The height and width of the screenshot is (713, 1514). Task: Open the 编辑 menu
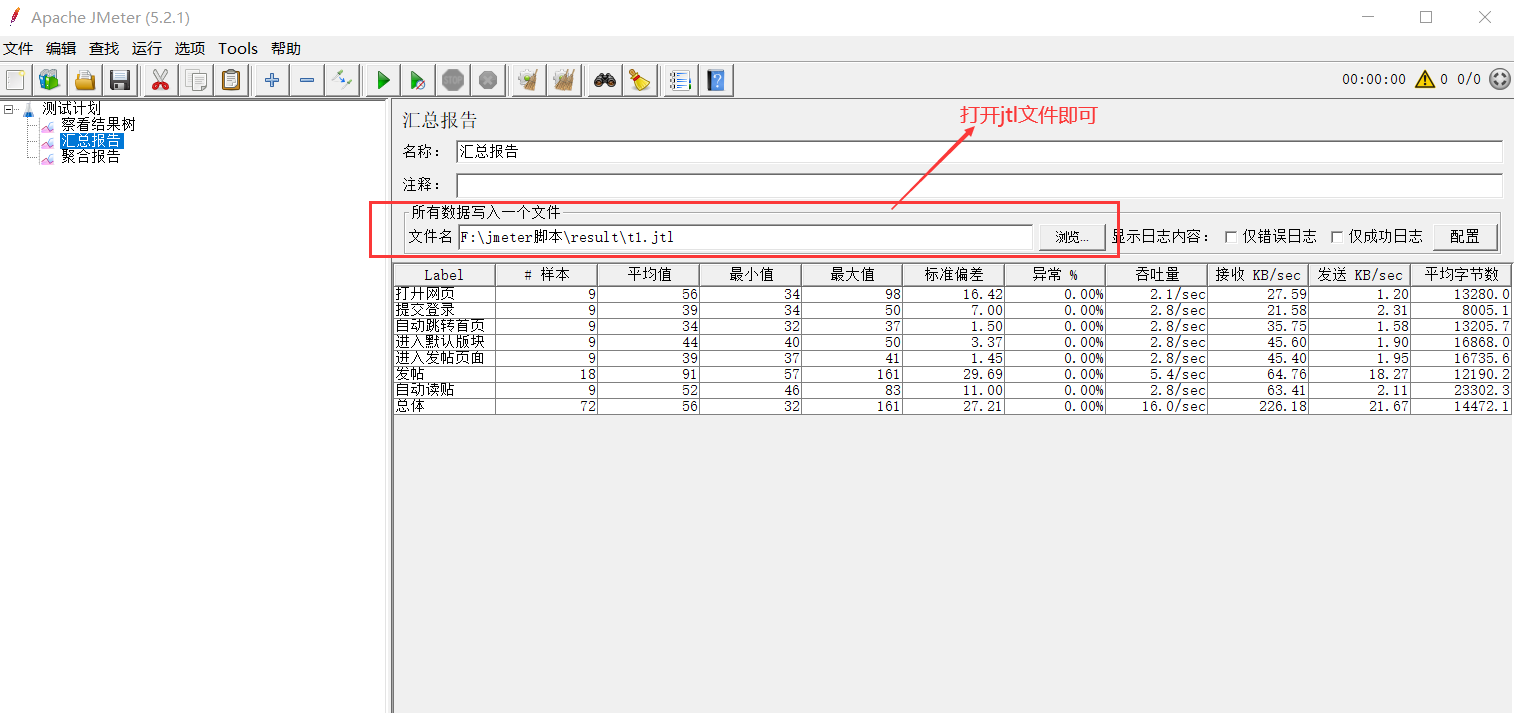61,48
